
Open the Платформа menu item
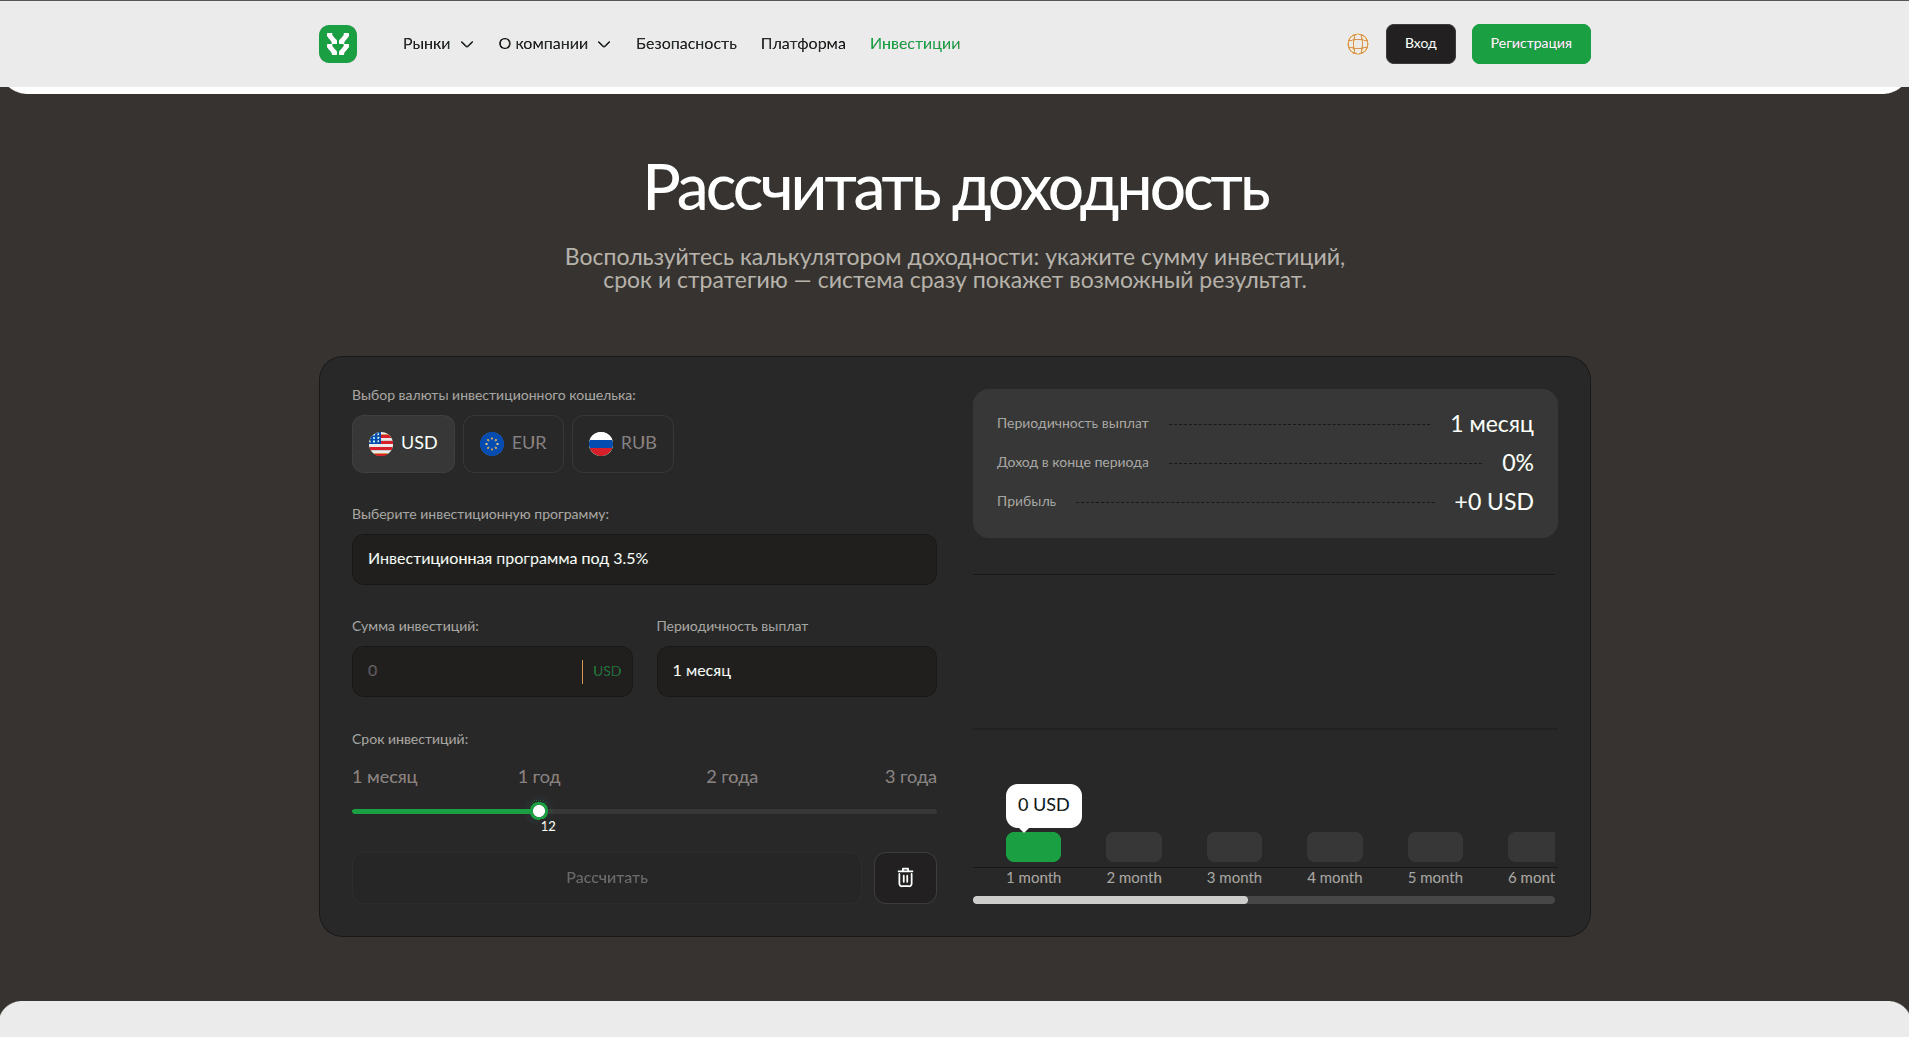pyautogui.click(x=802, y=44)
